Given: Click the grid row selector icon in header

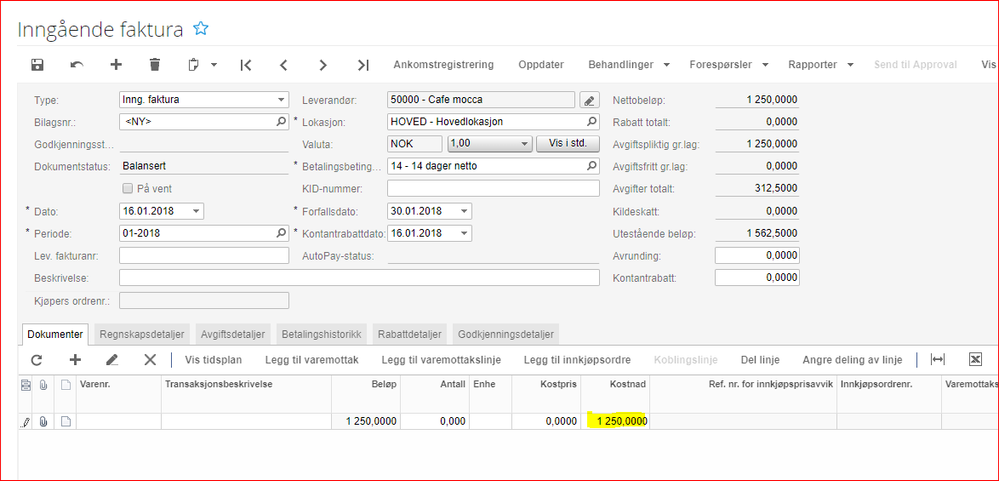Looking at the screenshot, I should 25,385.
